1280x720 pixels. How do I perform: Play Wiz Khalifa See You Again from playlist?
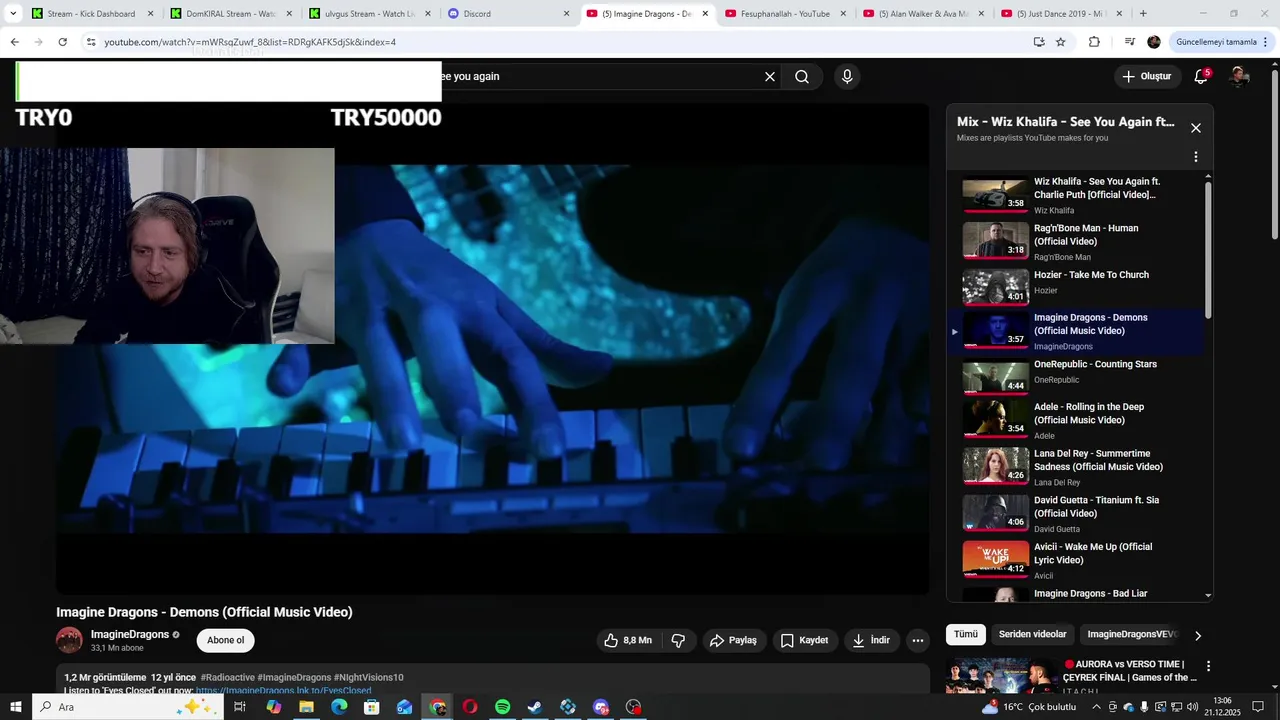click(x=1075, y=196)
